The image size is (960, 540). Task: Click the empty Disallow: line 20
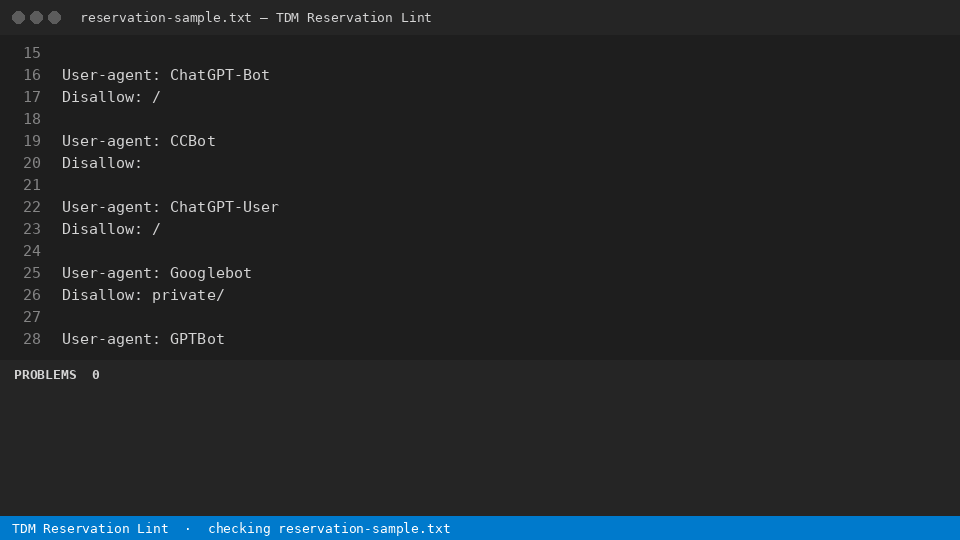tap(102, 163)
